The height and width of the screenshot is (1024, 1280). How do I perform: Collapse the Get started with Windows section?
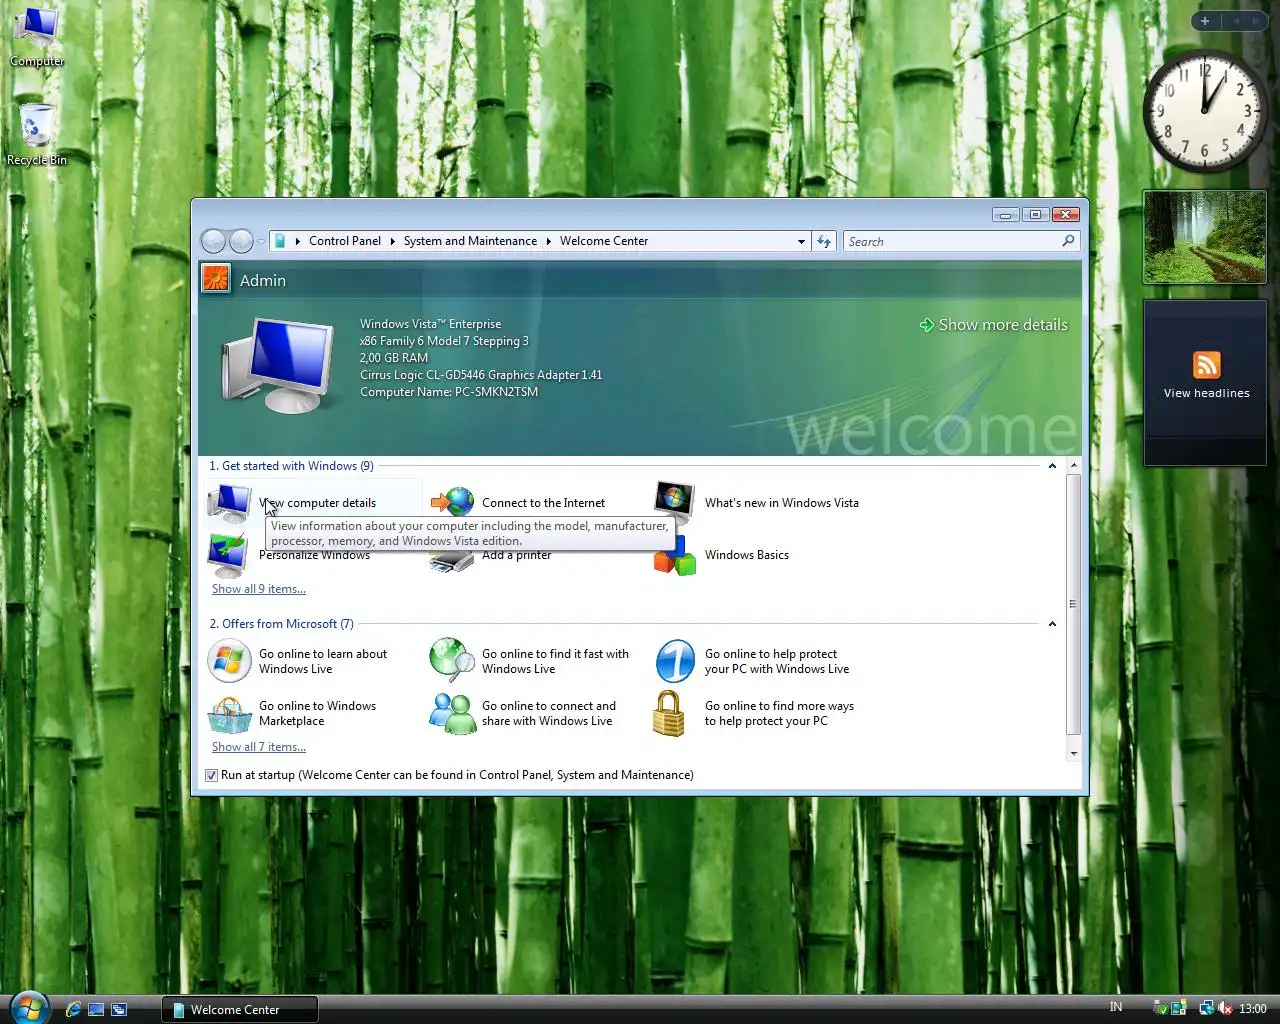(1052, 466)
